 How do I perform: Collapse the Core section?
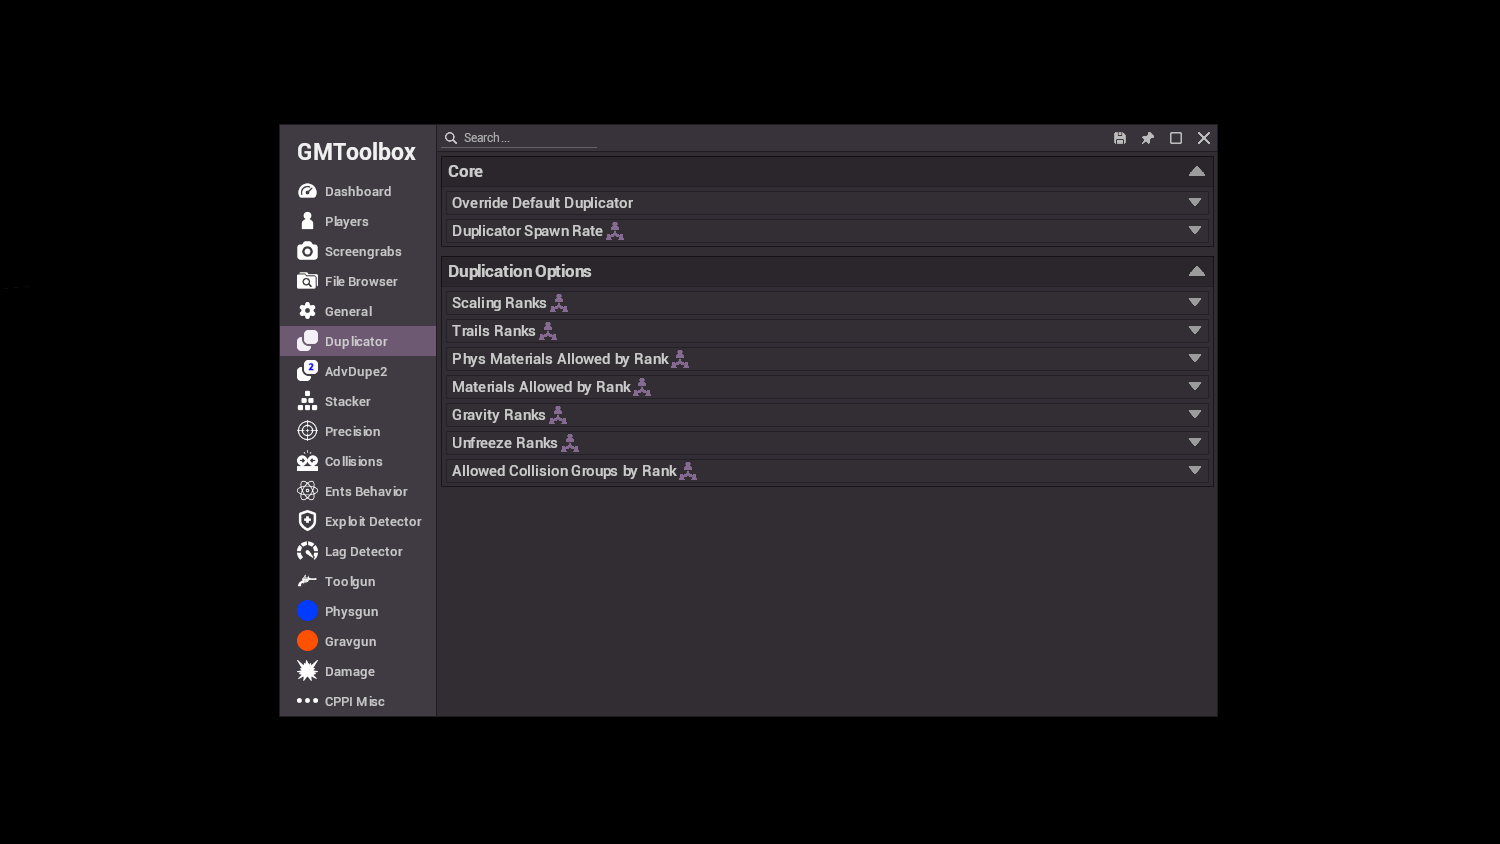pyautogui.click(x=1196, y=171)
